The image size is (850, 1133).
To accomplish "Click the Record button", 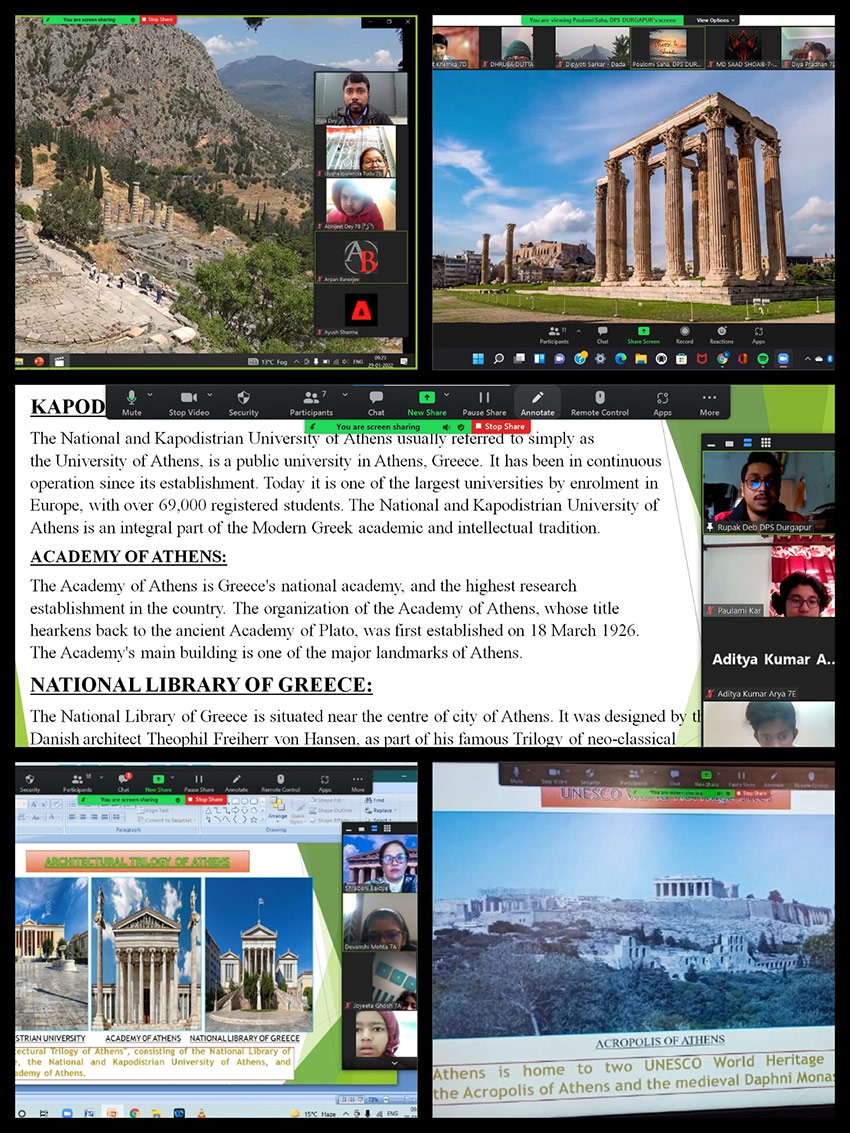I will 684,334.
